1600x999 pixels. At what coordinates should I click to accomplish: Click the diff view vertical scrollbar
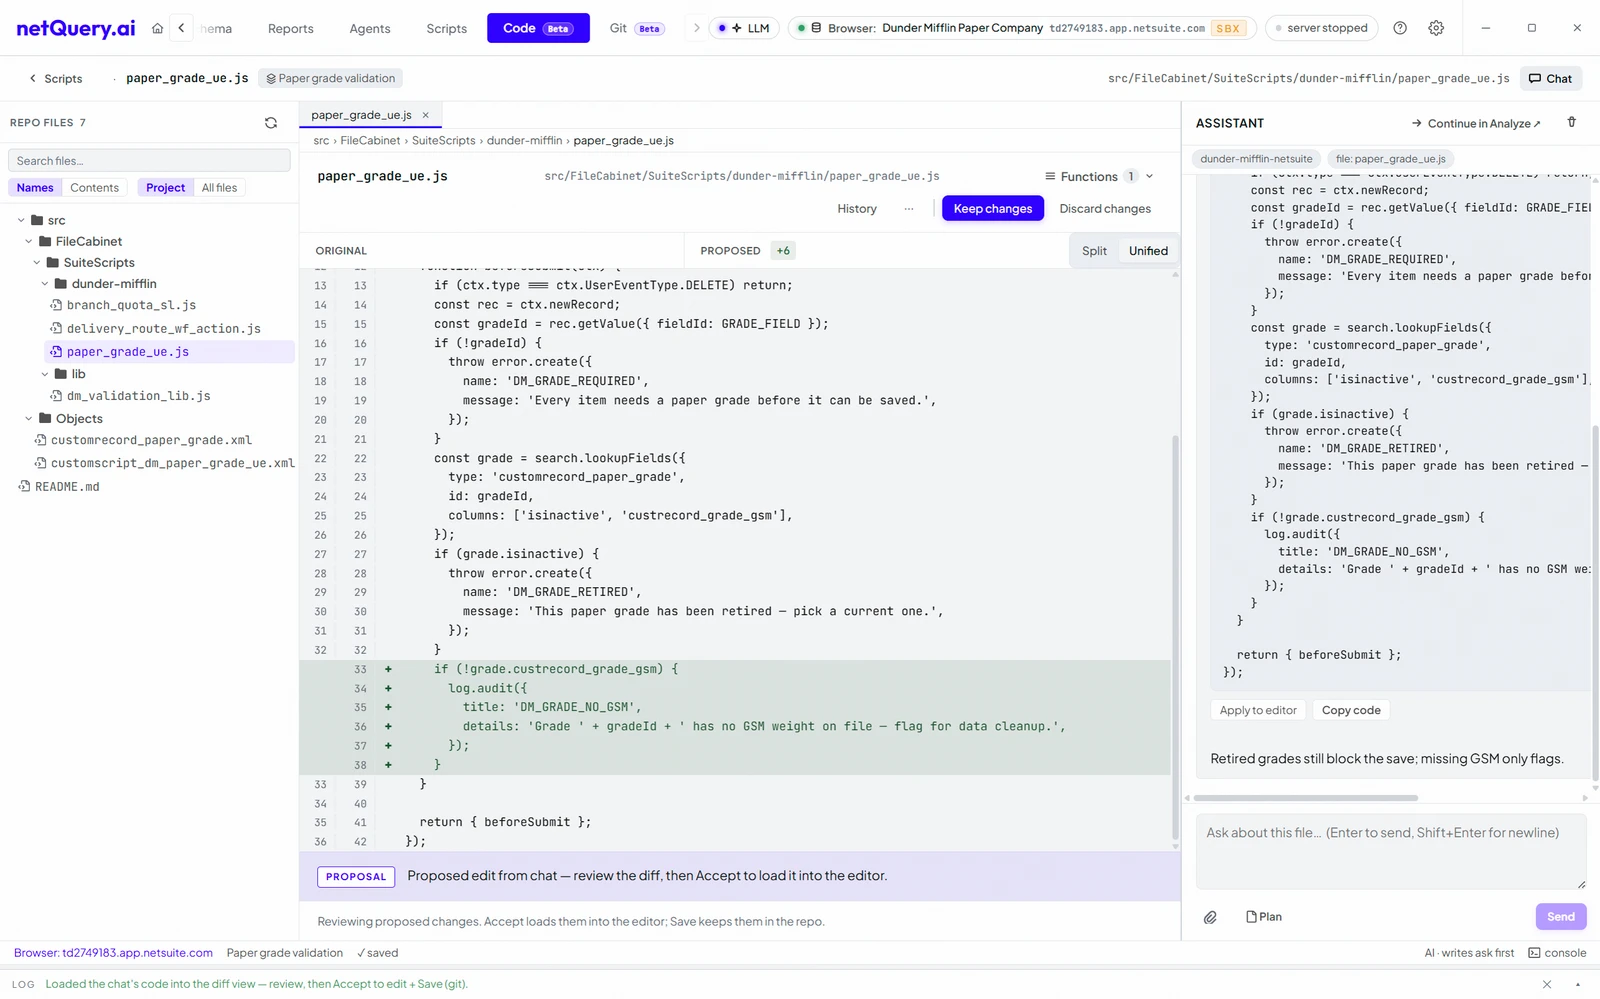click(x=1175, y=637)
